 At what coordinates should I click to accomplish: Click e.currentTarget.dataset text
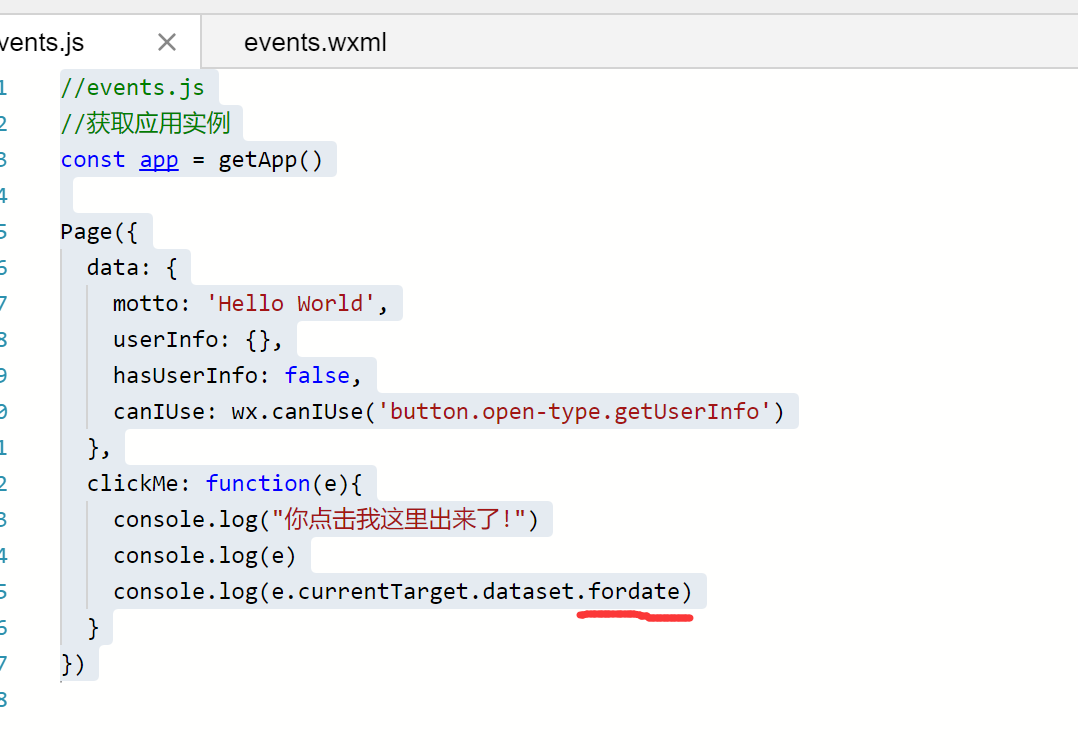tap(422, 591)
